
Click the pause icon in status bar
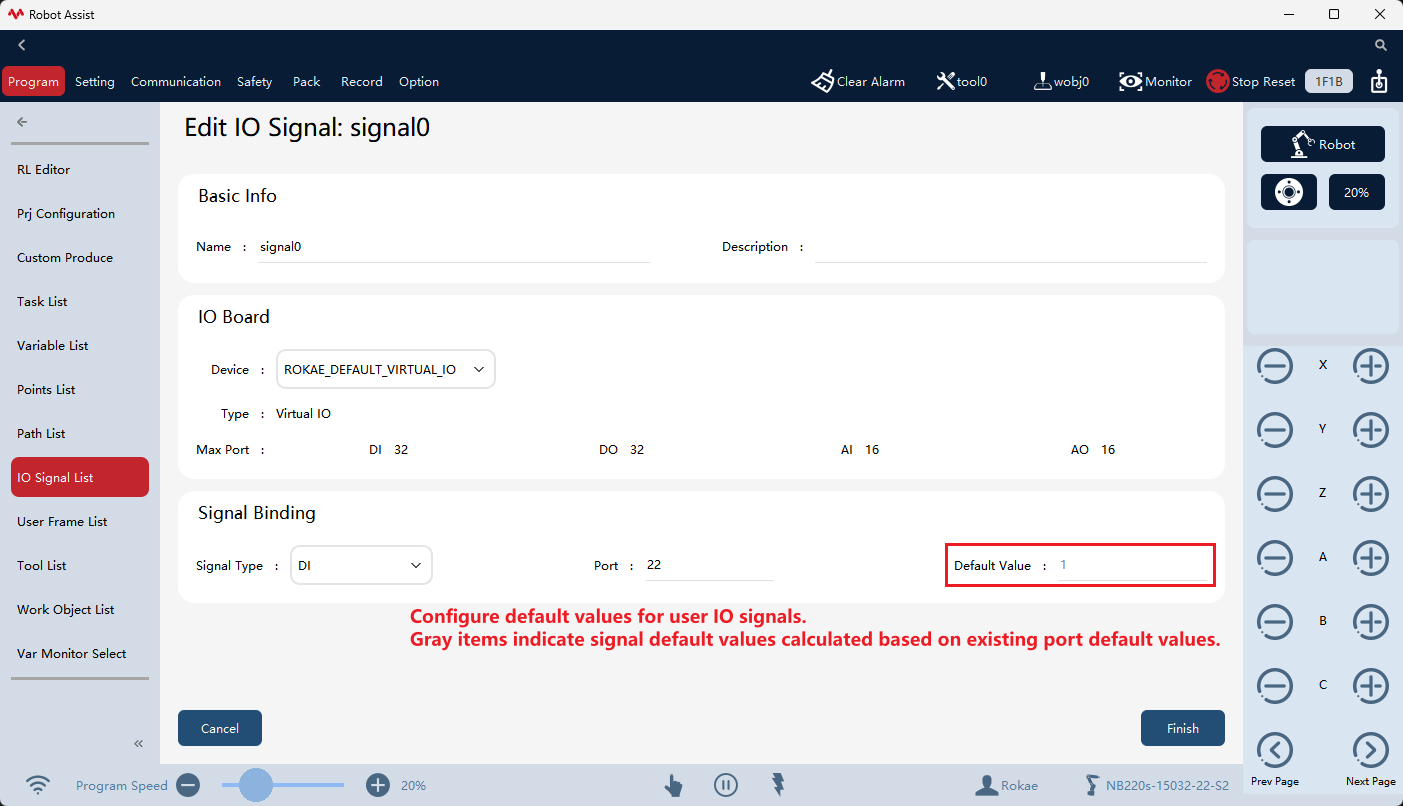point(726,785)
